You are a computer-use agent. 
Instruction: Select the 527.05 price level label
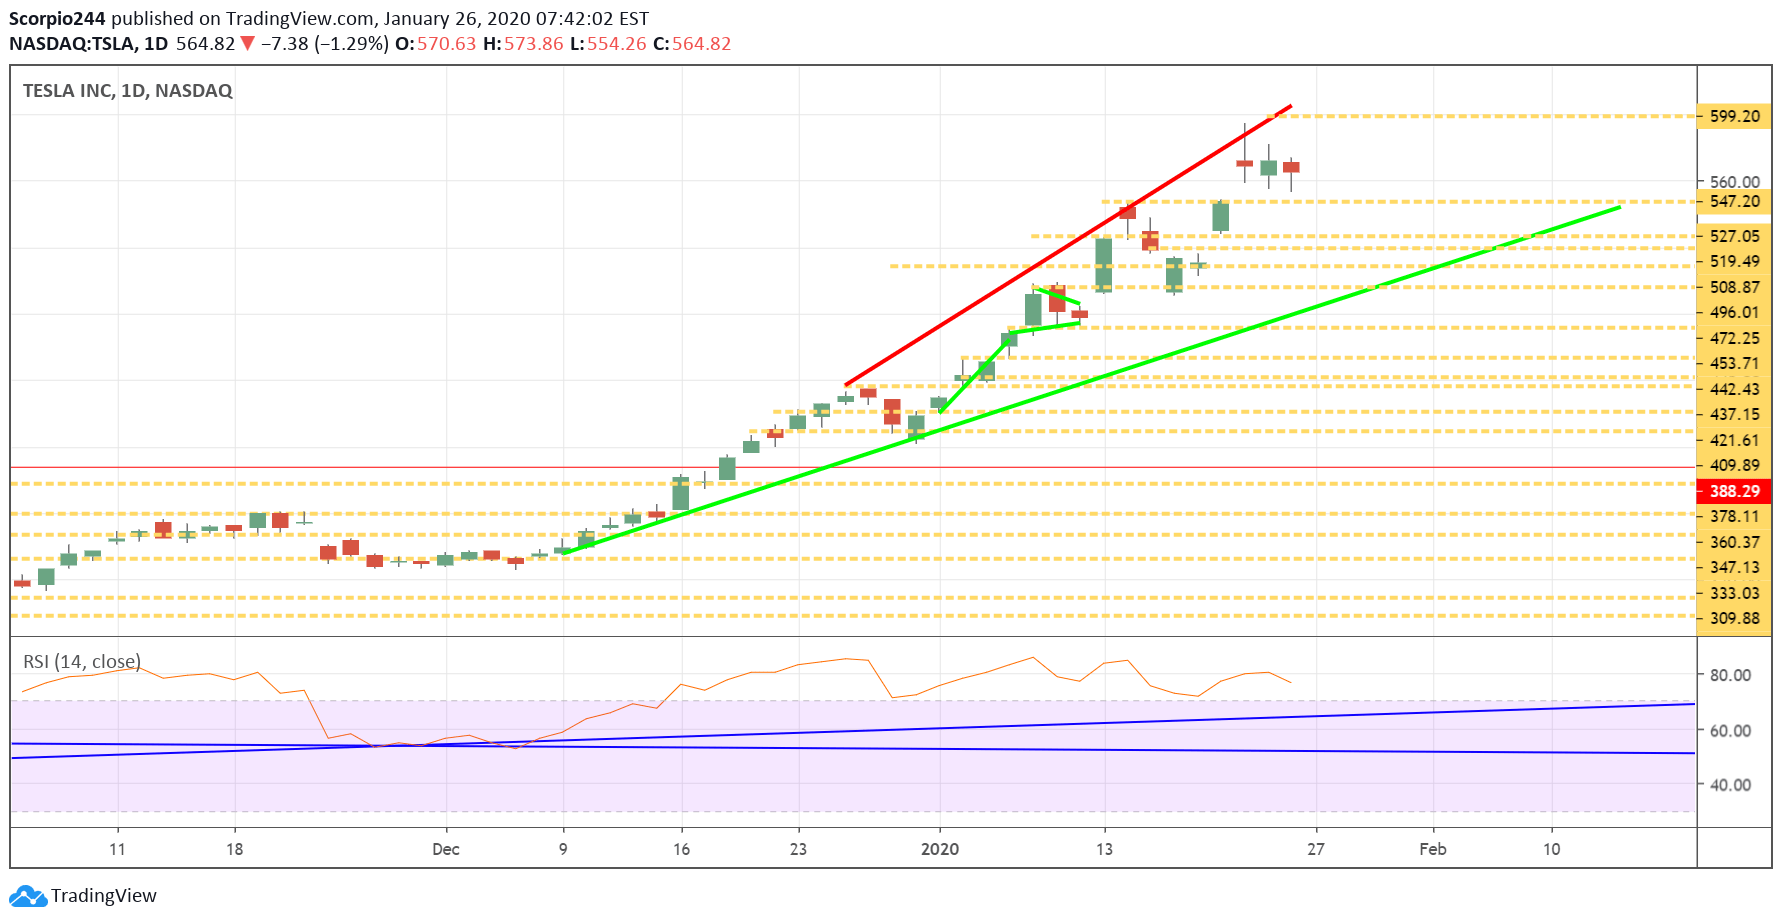tap(1734, 236)
